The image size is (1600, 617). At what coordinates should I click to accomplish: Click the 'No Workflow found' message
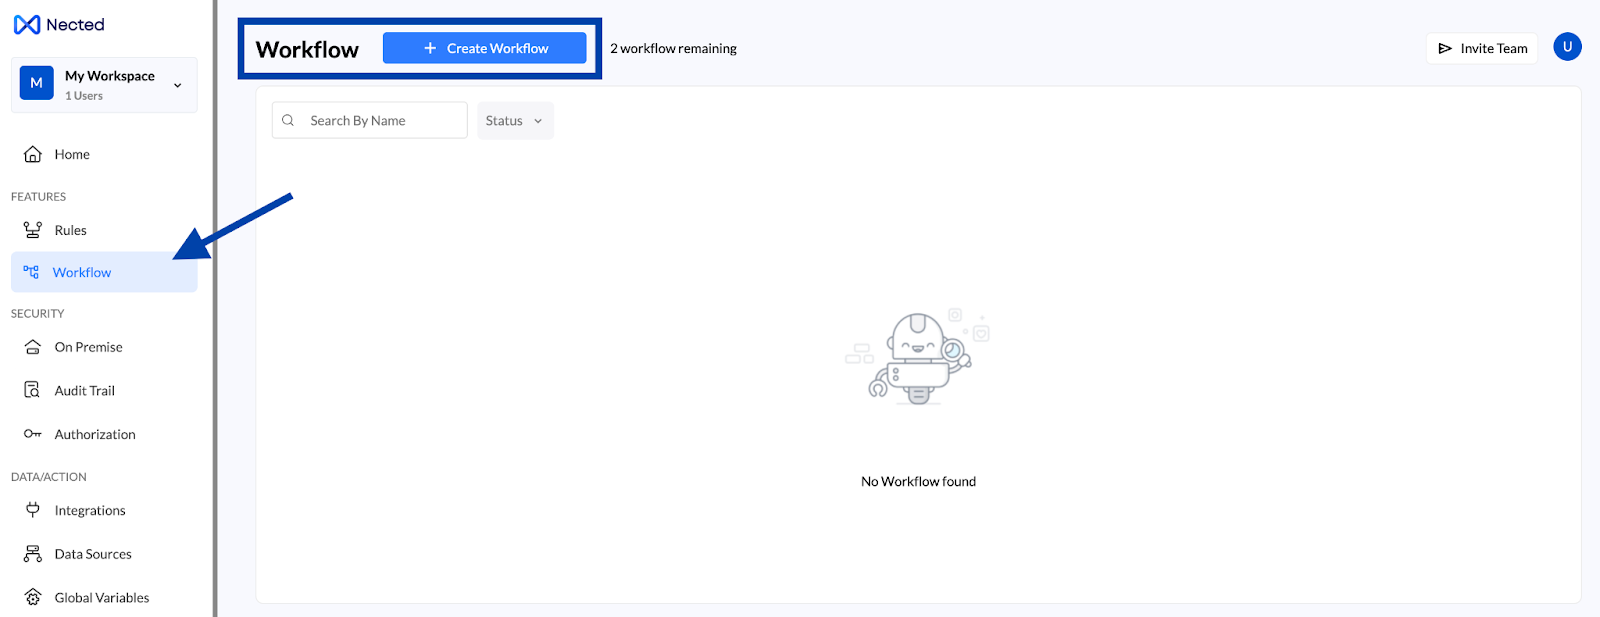coord(918,481)
